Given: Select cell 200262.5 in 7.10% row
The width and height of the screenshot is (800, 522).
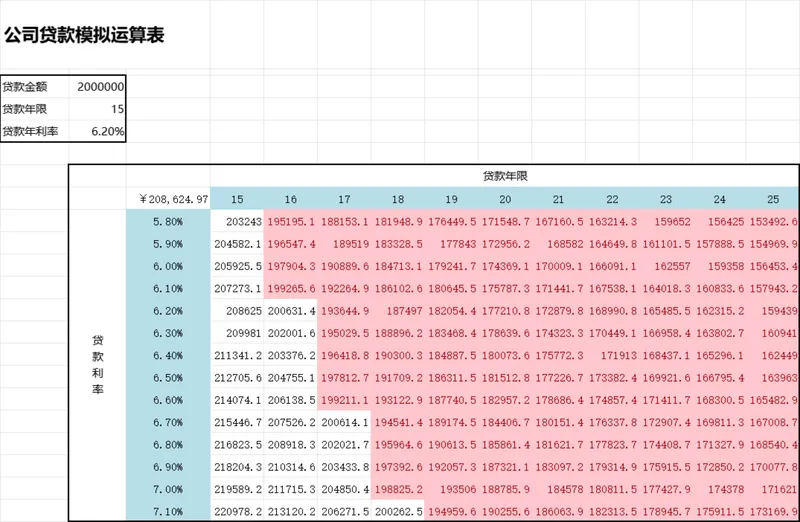Looking at the screenshot, I should (x=398, y=511).
